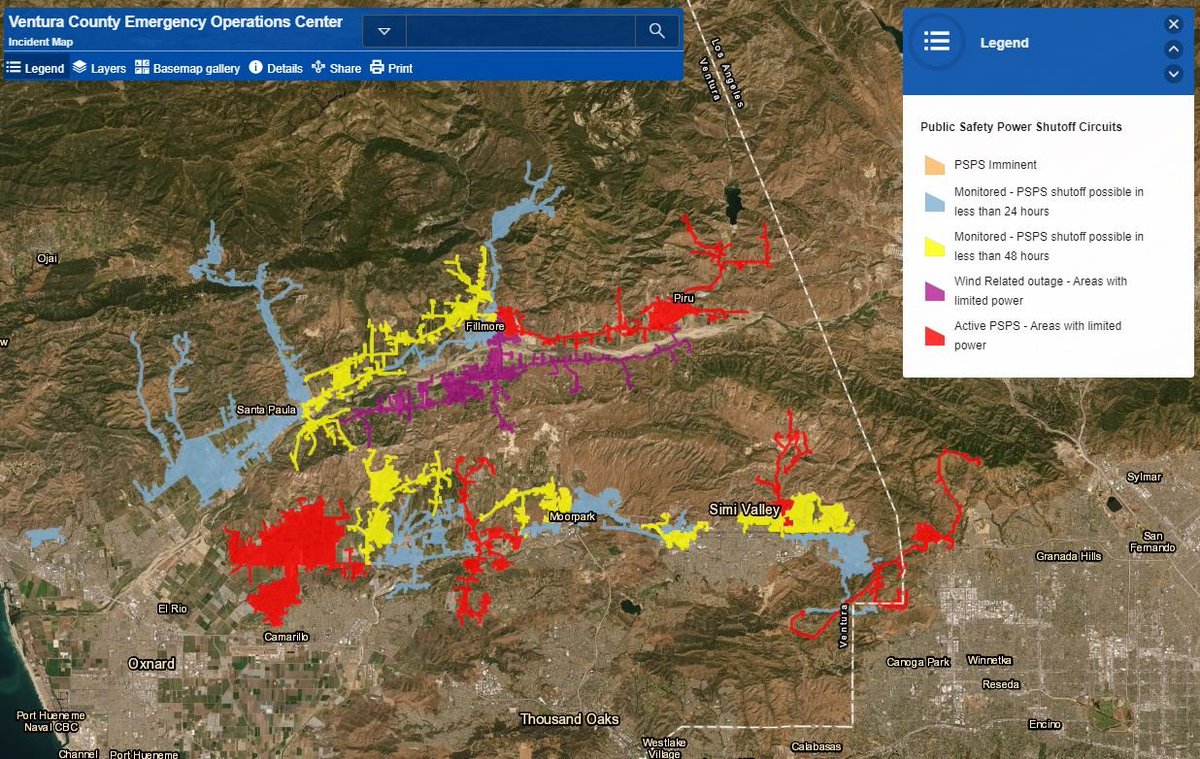This screenshot has height=759, width=1200.
Task: Click 'Public Safety Power Shutoff Circuits' heading
Action: [x=1021, y=127]
